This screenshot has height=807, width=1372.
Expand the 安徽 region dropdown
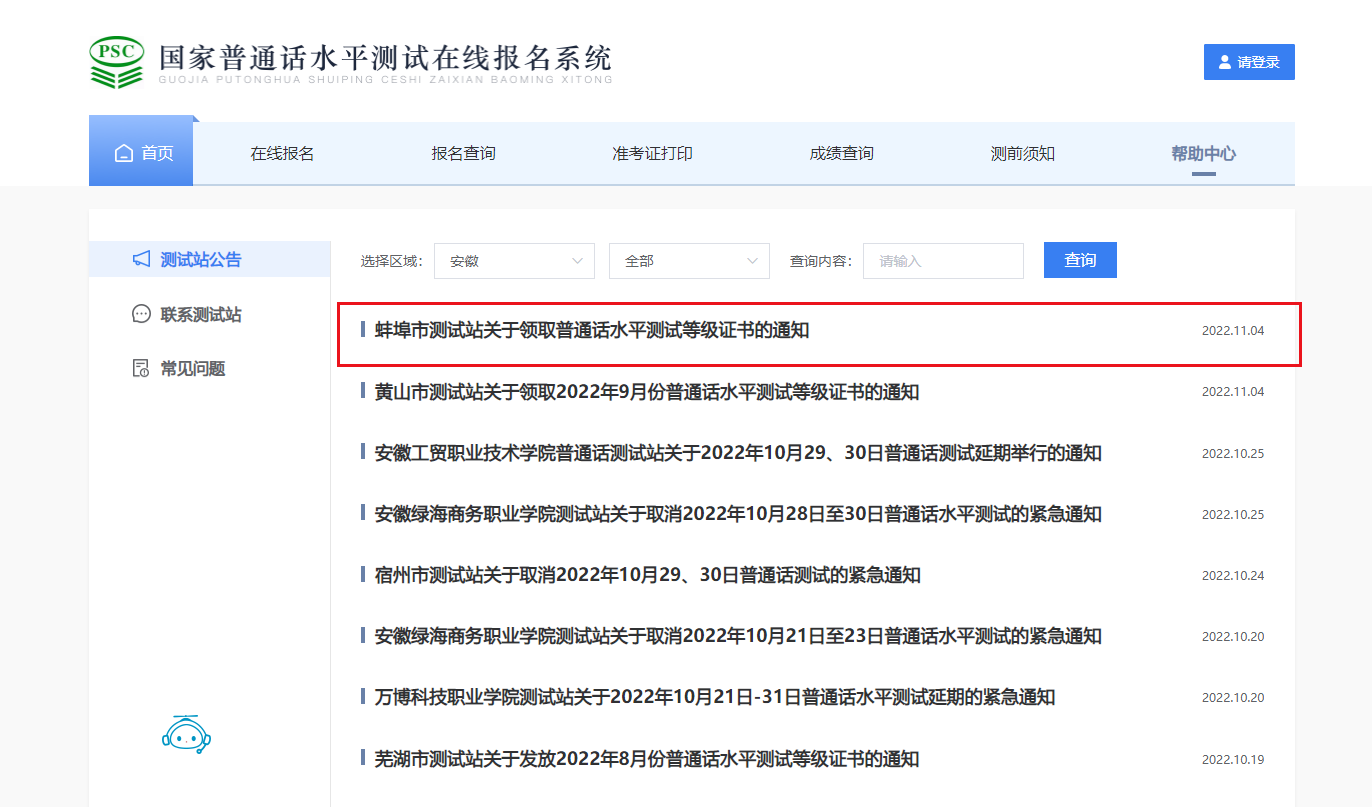click(x=516, y=261)
